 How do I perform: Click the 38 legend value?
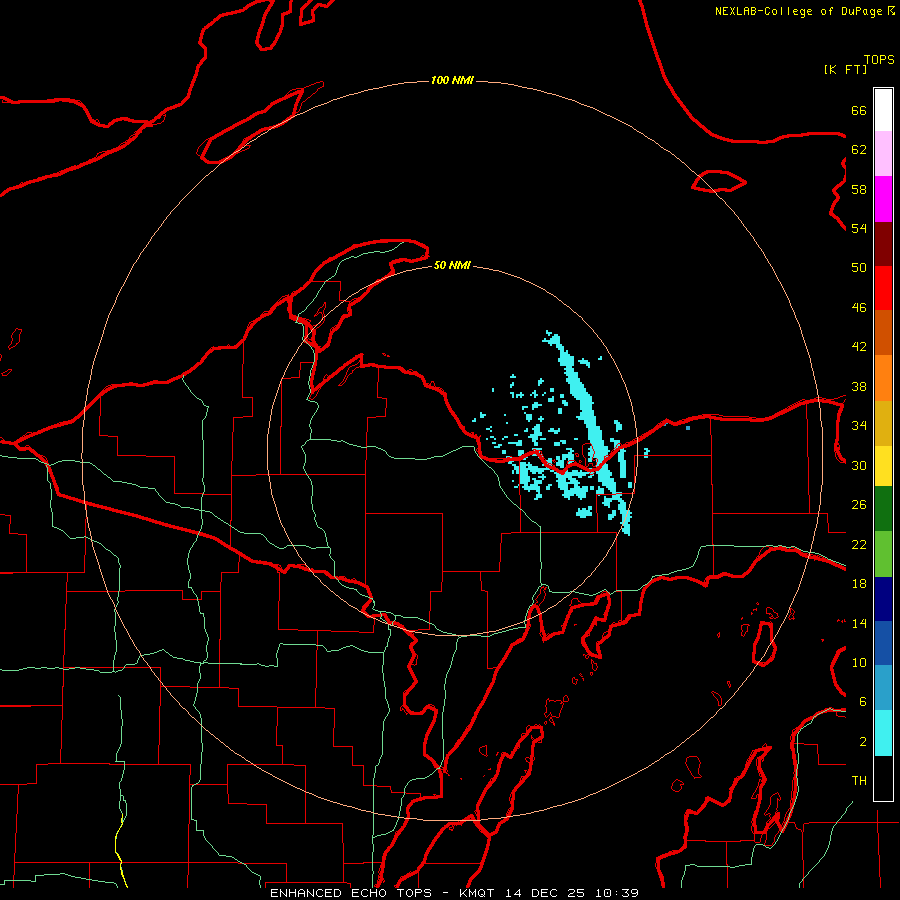click(859, 386)
